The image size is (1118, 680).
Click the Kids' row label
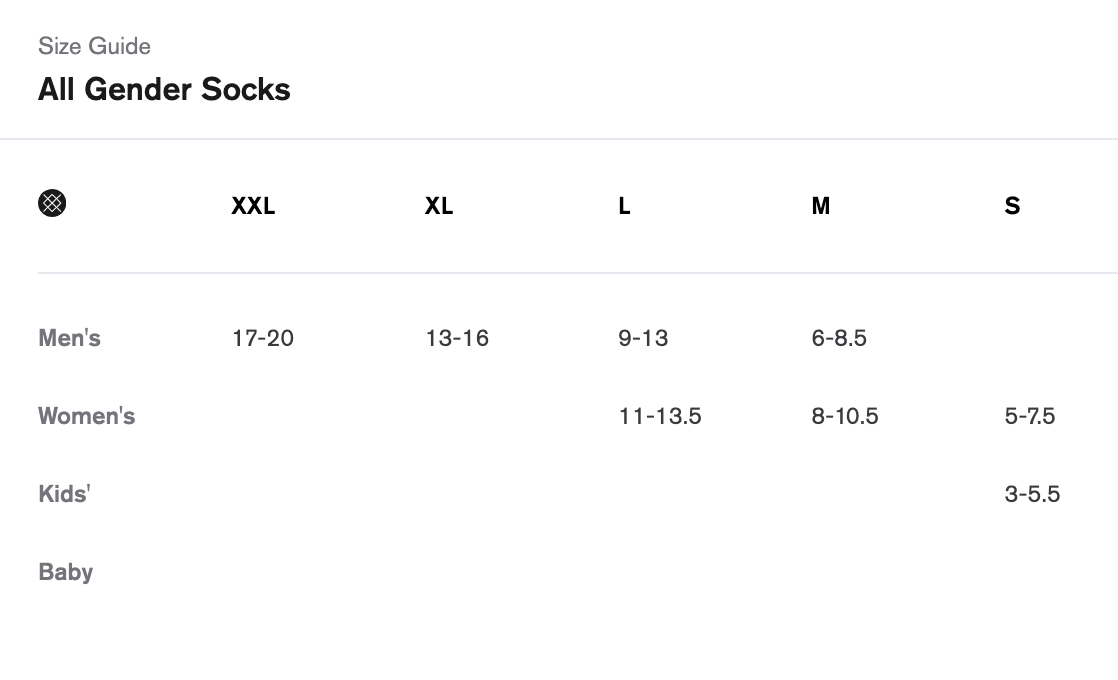[64, 494]
